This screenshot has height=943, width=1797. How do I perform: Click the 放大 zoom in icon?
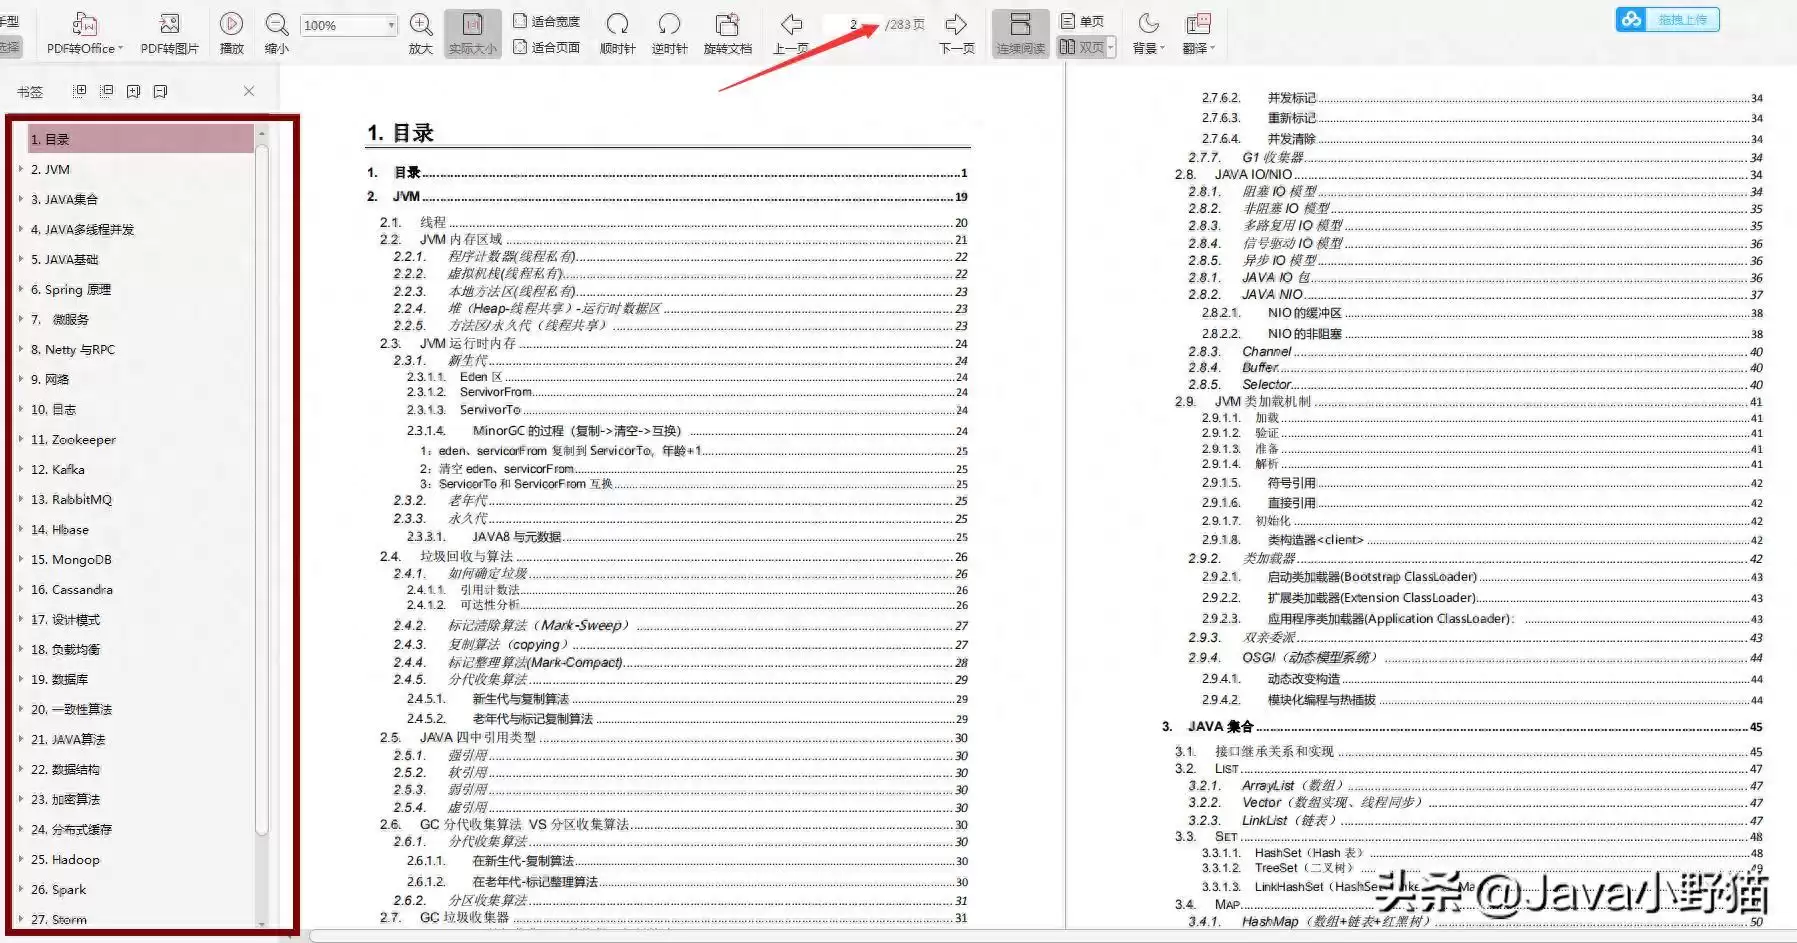coord(420,25)
